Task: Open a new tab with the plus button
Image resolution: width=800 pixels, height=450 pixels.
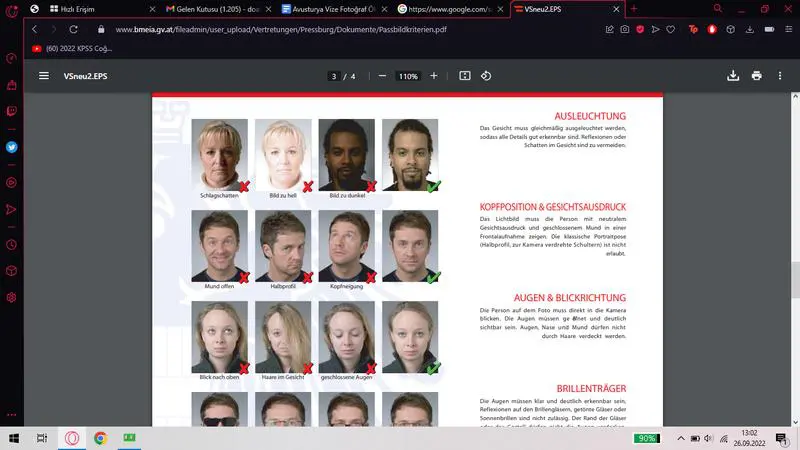Action: coord(634,9)
